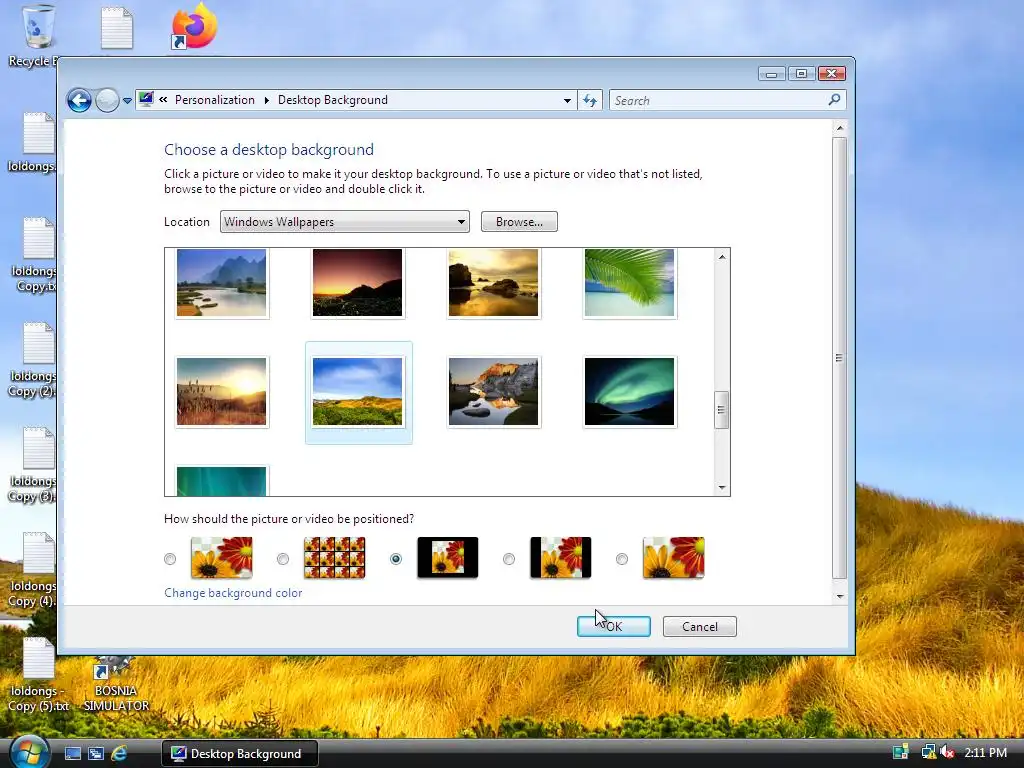Select the sunrise wheat field wallpaper
Screen dimensions: 1024x768
(221, 392)
